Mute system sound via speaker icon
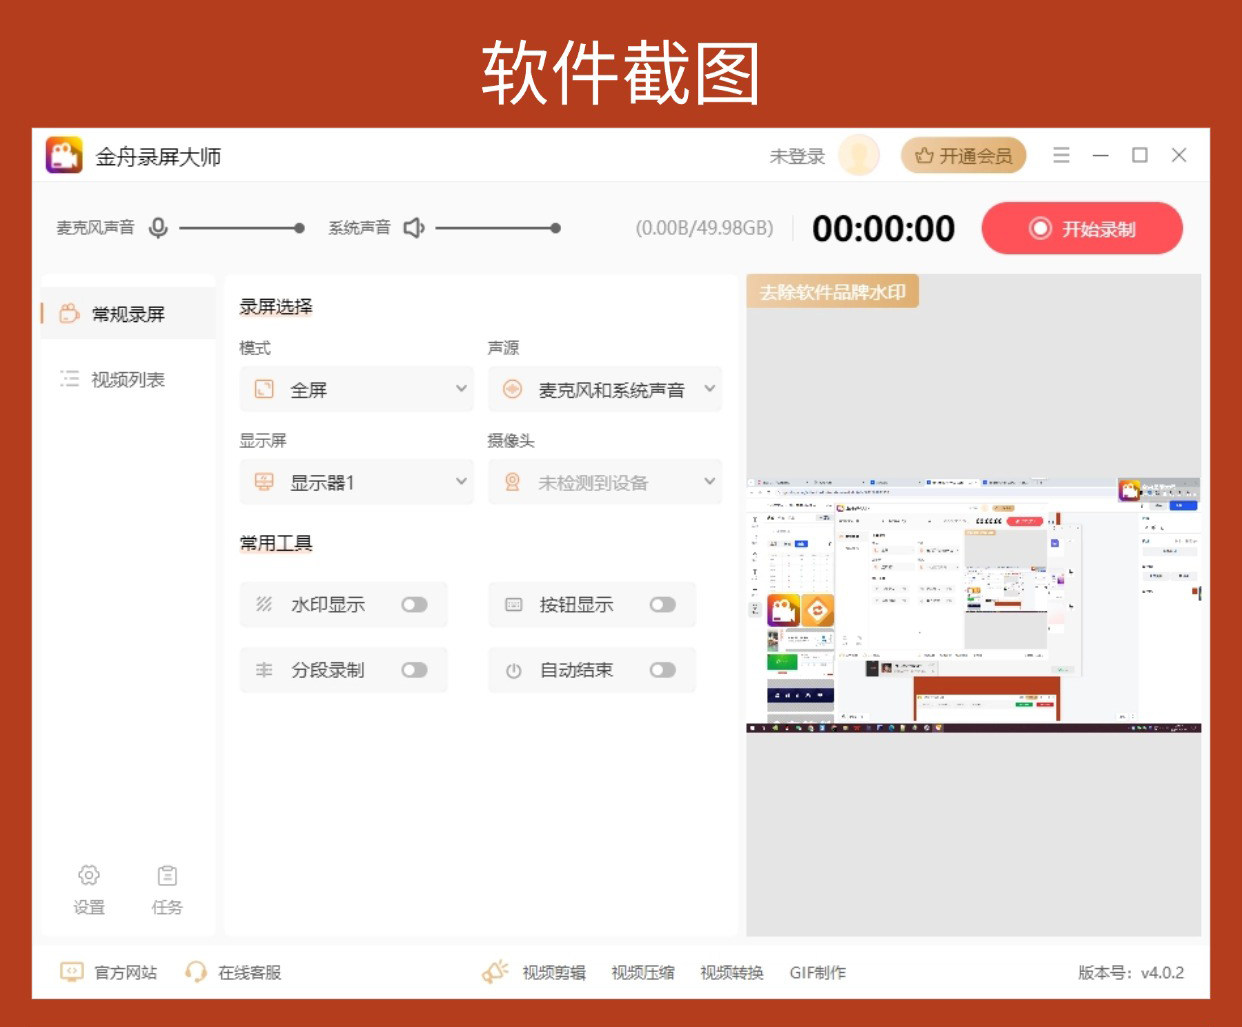1242x1027 pixels. (414, 228)
